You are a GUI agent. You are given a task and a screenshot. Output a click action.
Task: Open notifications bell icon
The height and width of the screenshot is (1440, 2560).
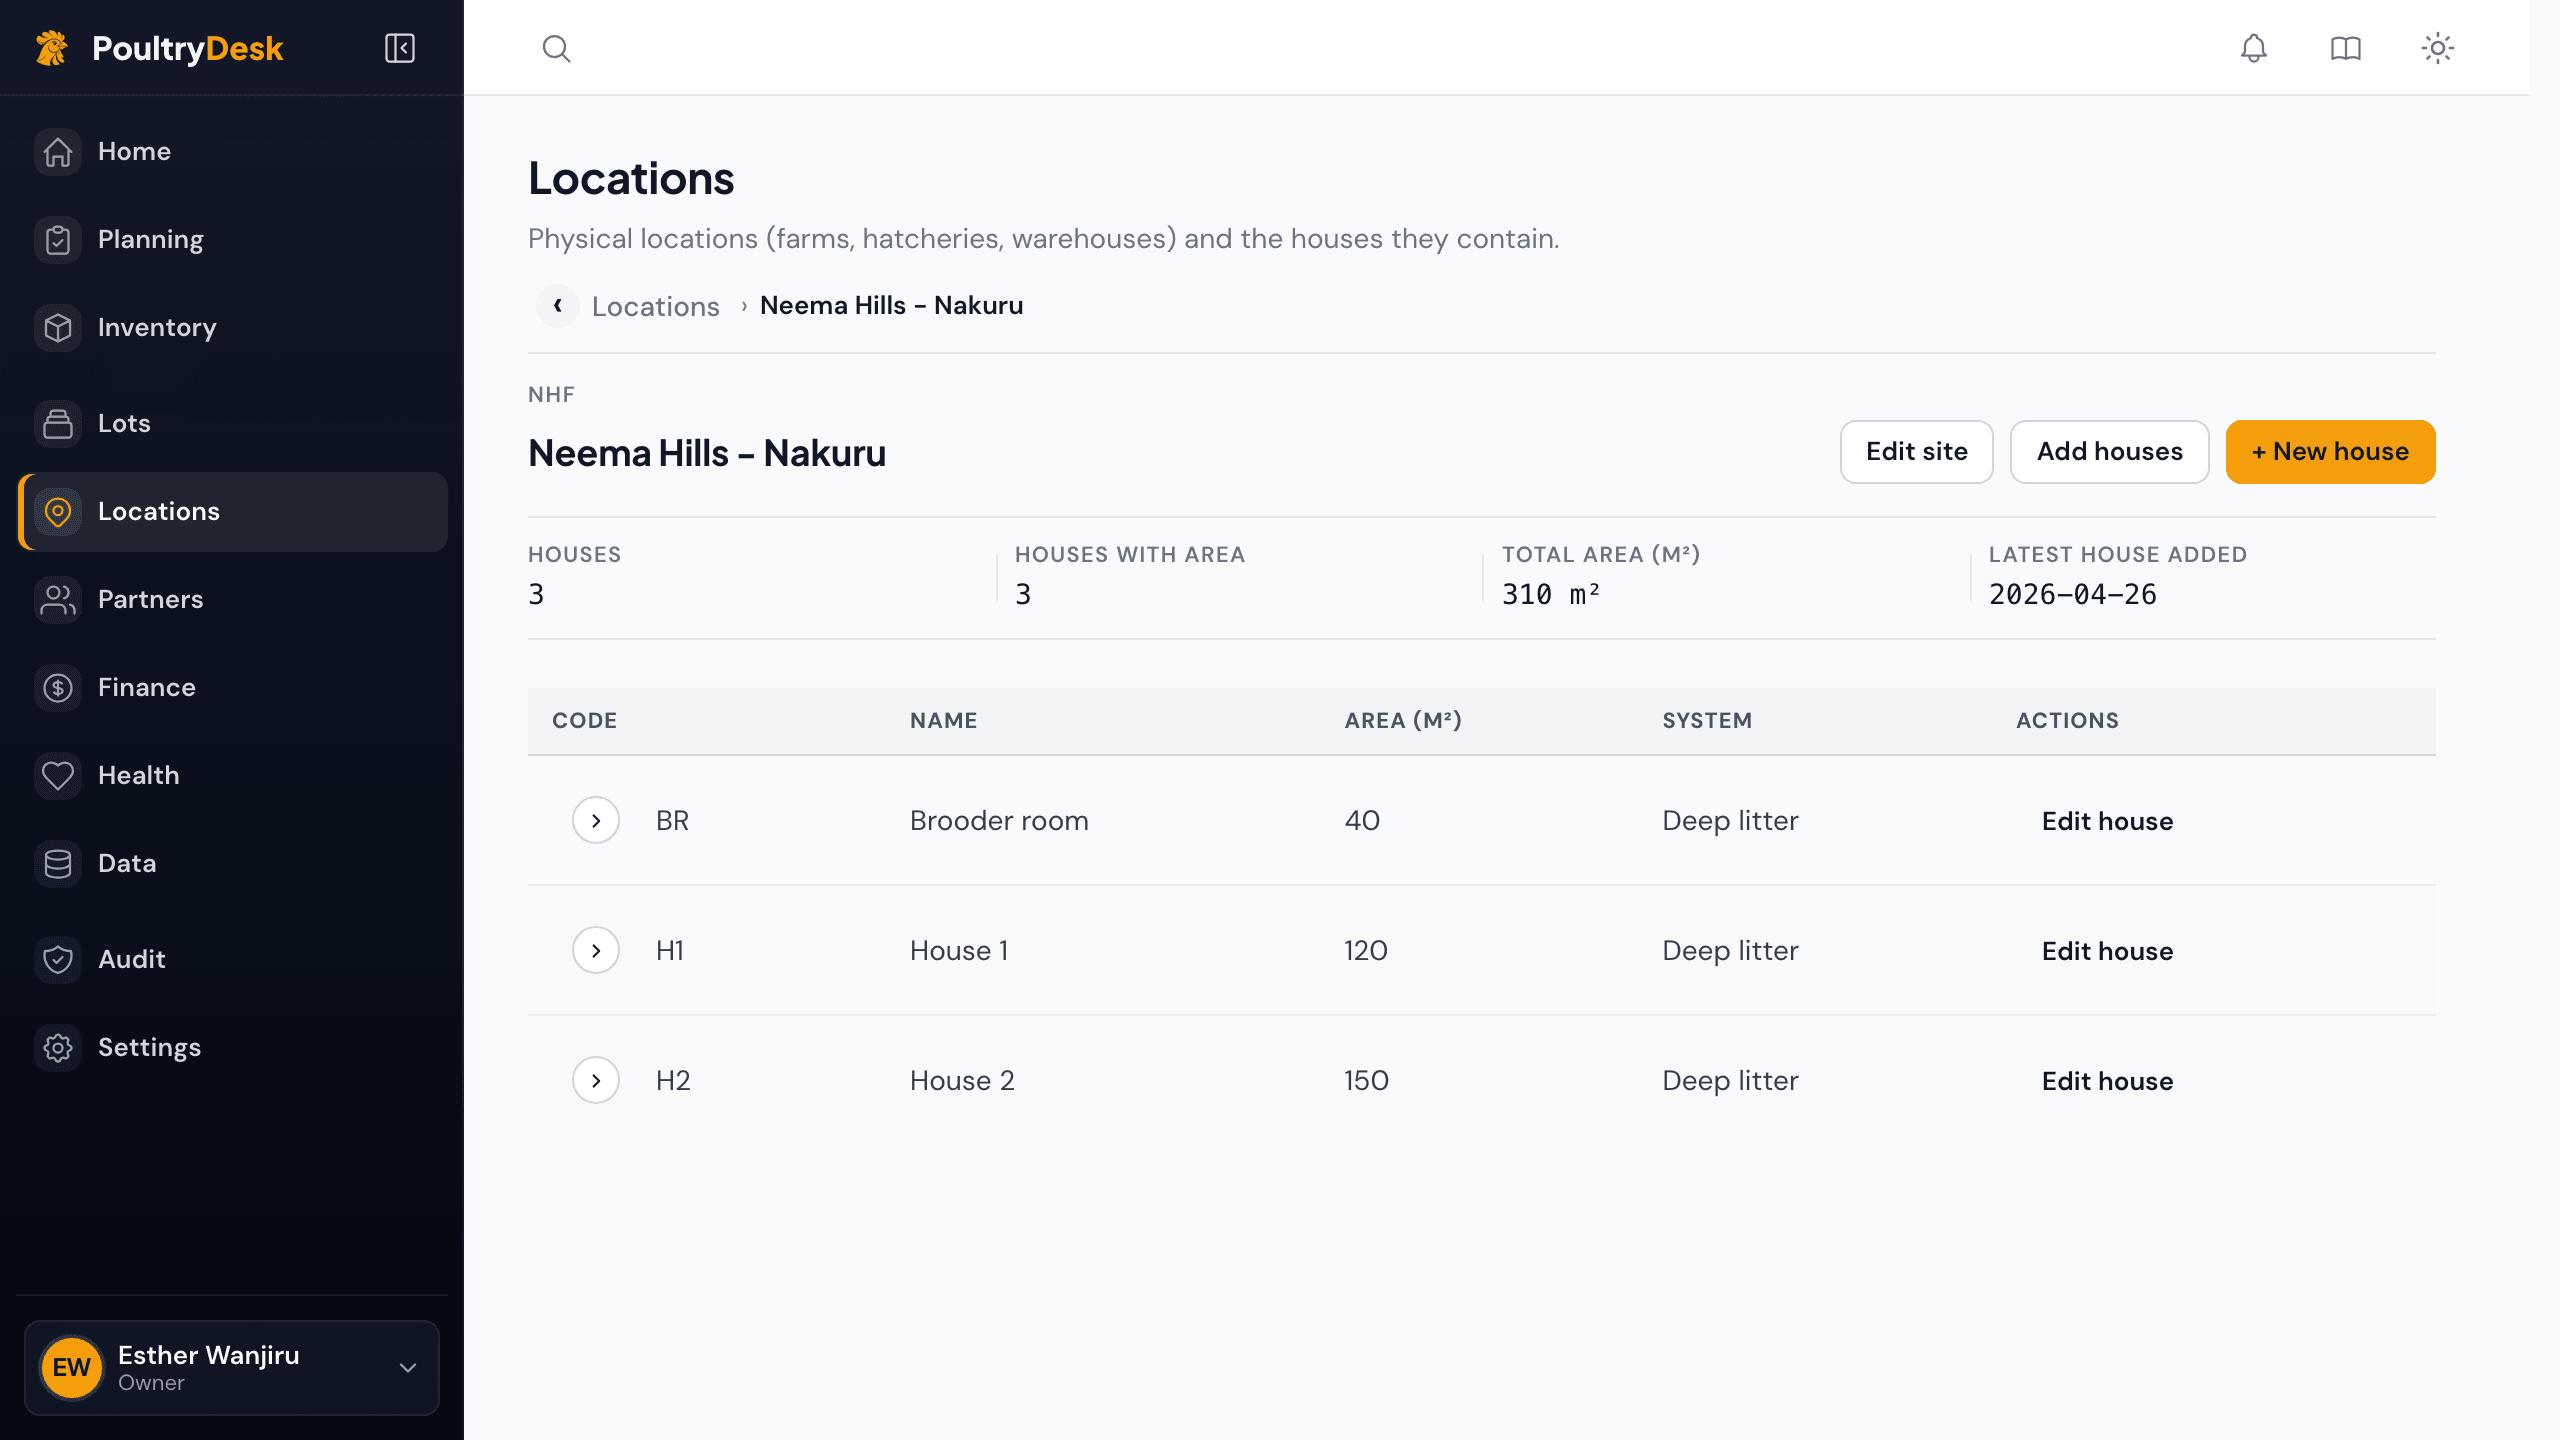click(x=2253, y=48)
